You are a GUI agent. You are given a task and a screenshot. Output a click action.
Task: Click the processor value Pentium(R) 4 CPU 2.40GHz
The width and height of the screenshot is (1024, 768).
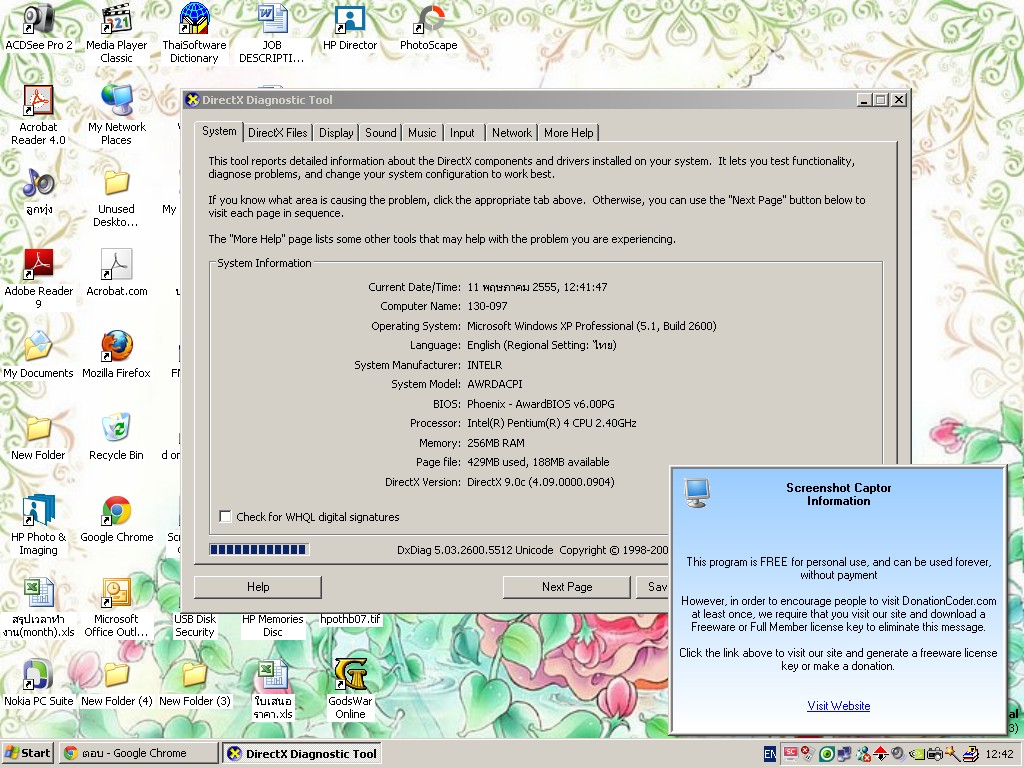[x=552, y=423]
